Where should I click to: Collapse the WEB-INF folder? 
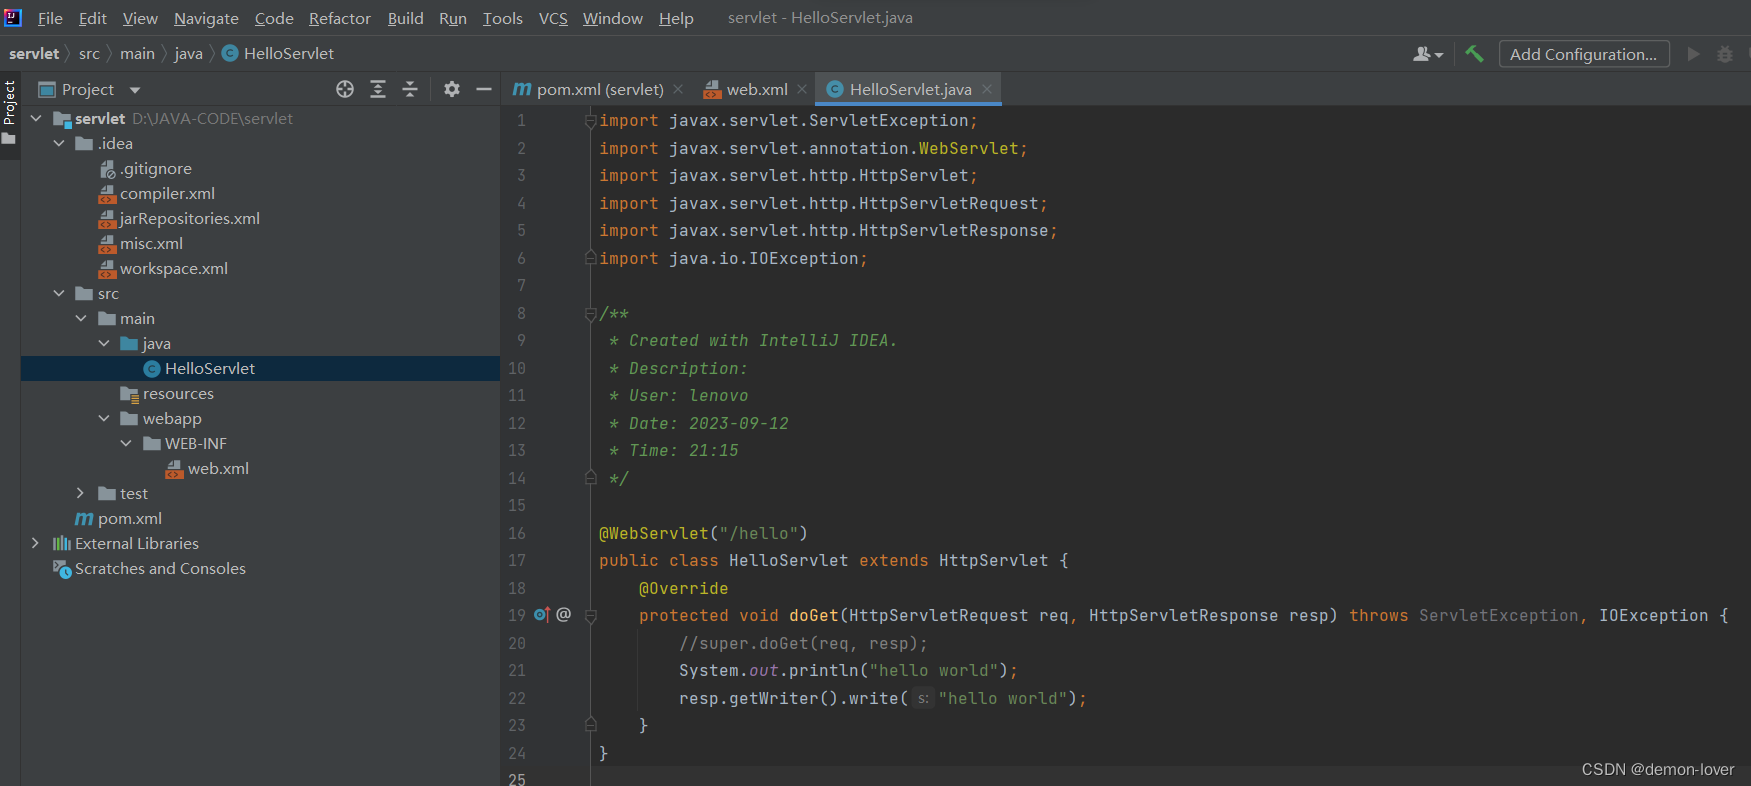126,443
